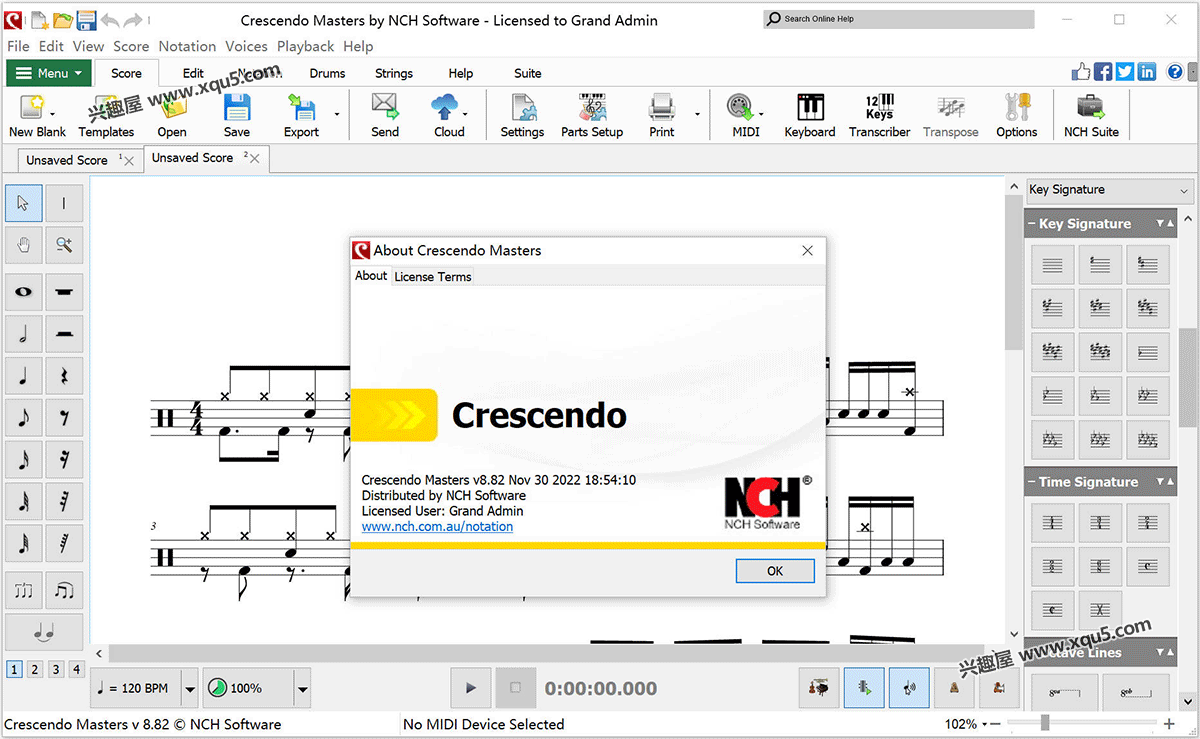Image resolution: width=1200 pixels, height=739 pixels.
Task: Click zoom-in plus button
Action: coord(1170,724)
